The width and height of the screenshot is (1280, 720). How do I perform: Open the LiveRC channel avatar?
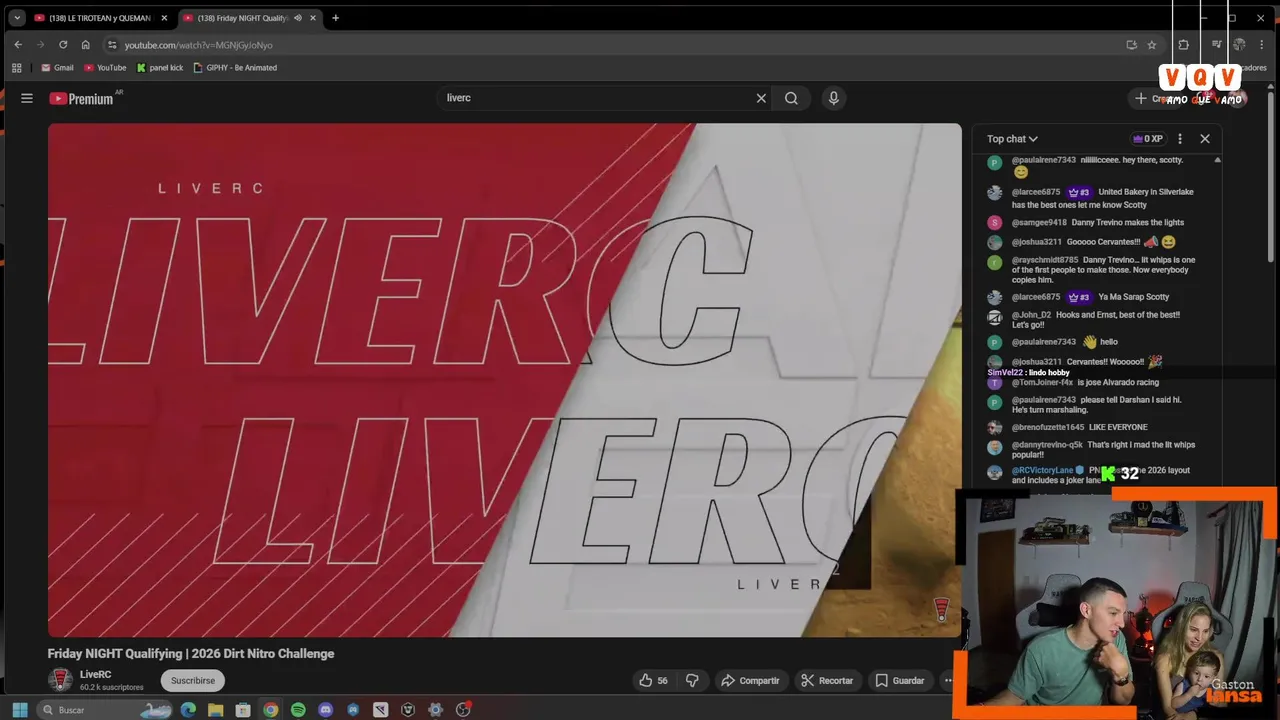pos(61,680)
